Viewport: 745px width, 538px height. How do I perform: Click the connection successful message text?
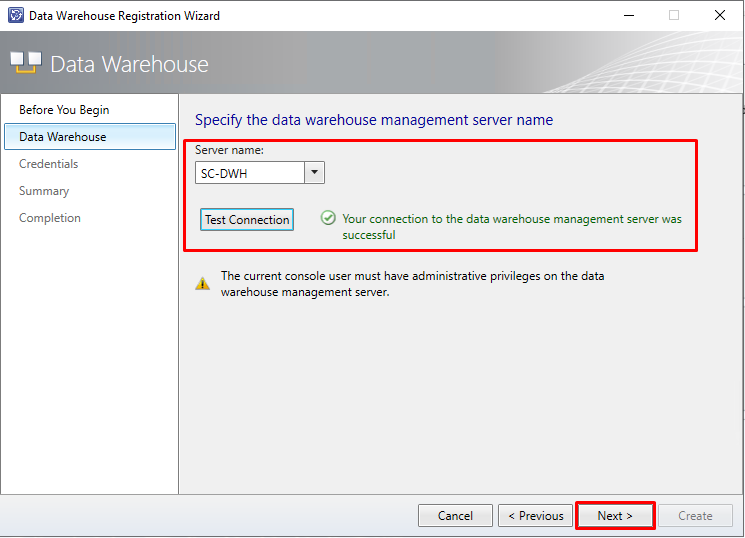[x=512, y=227]
